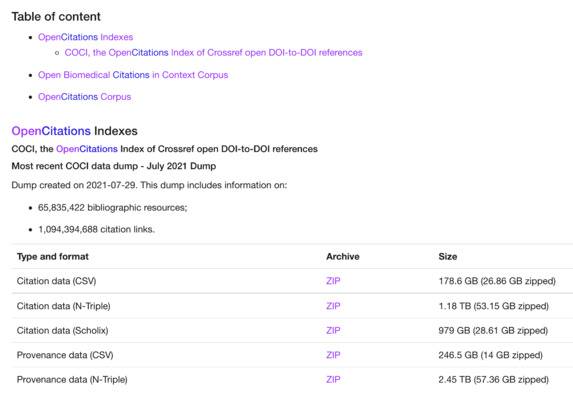Open the OpenCitations Indexes contents link
The image size is (573, 400).
point(86,37)
